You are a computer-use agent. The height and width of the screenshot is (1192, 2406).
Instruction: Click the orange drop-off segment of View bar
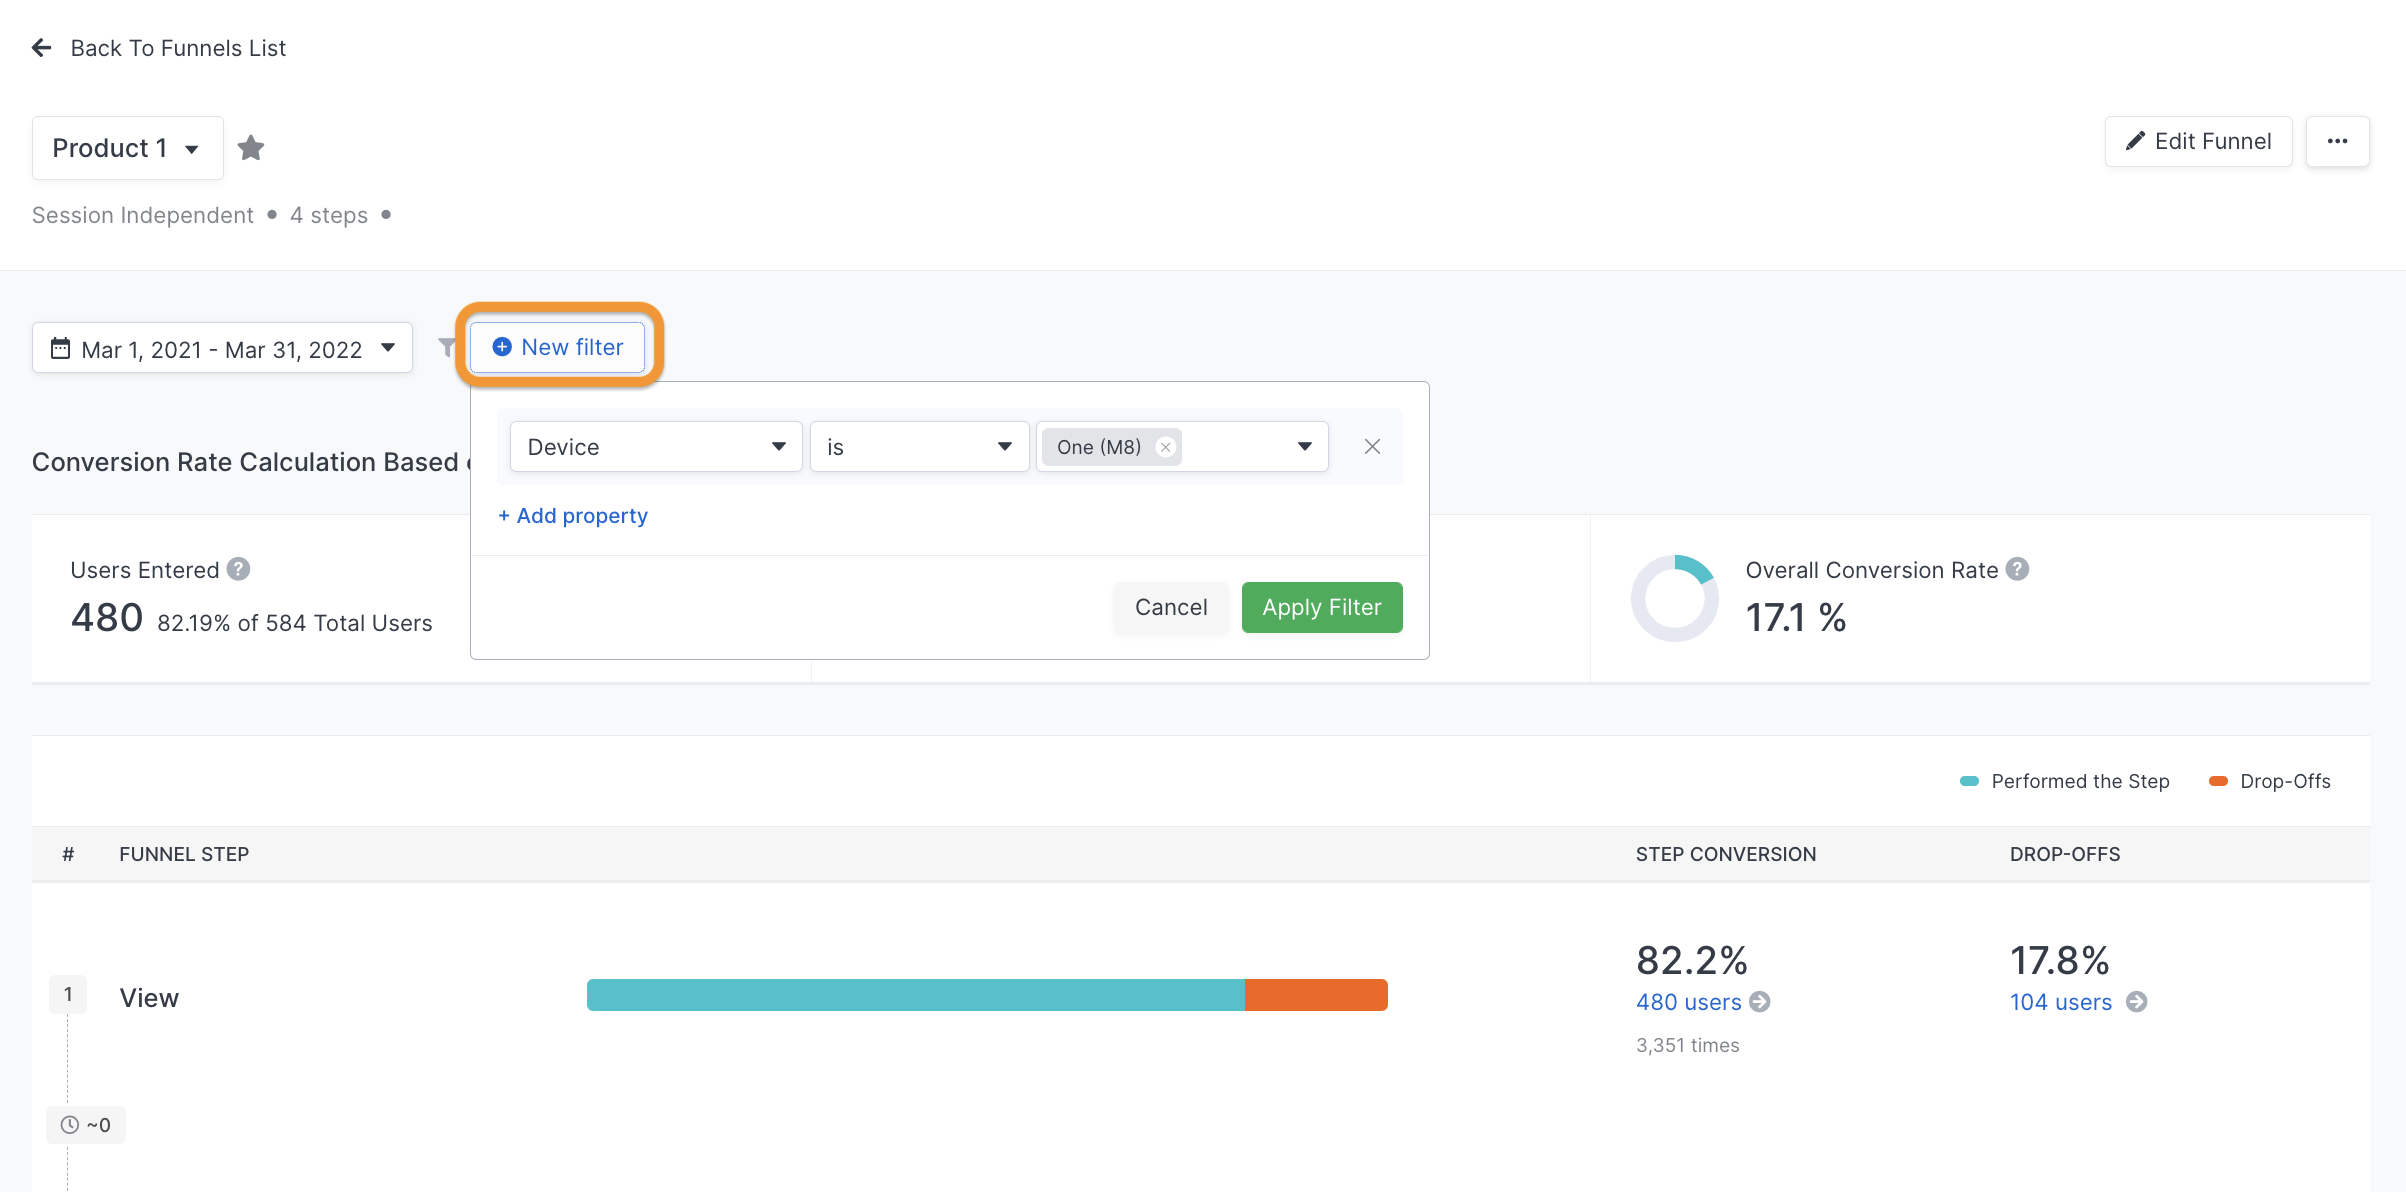click(1316, 995)
